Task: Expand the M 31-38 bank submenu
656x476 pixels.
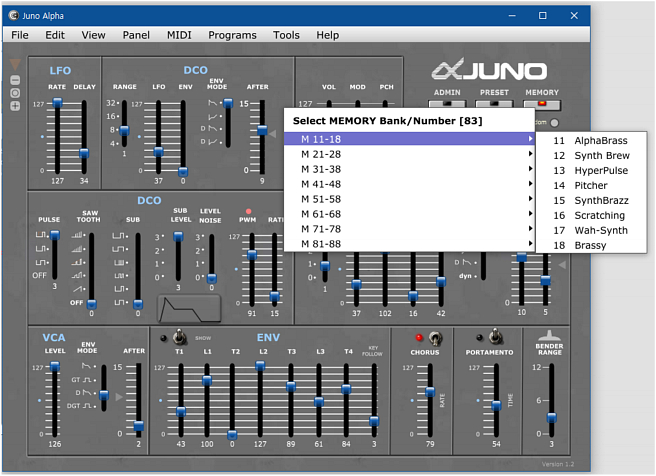Action: coord(409,169)
